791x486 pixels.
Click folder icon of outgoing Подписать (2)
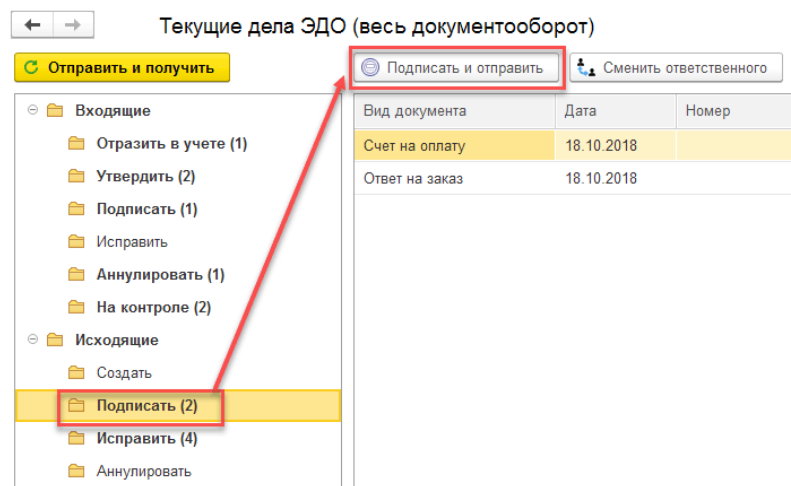coord(77,405)
